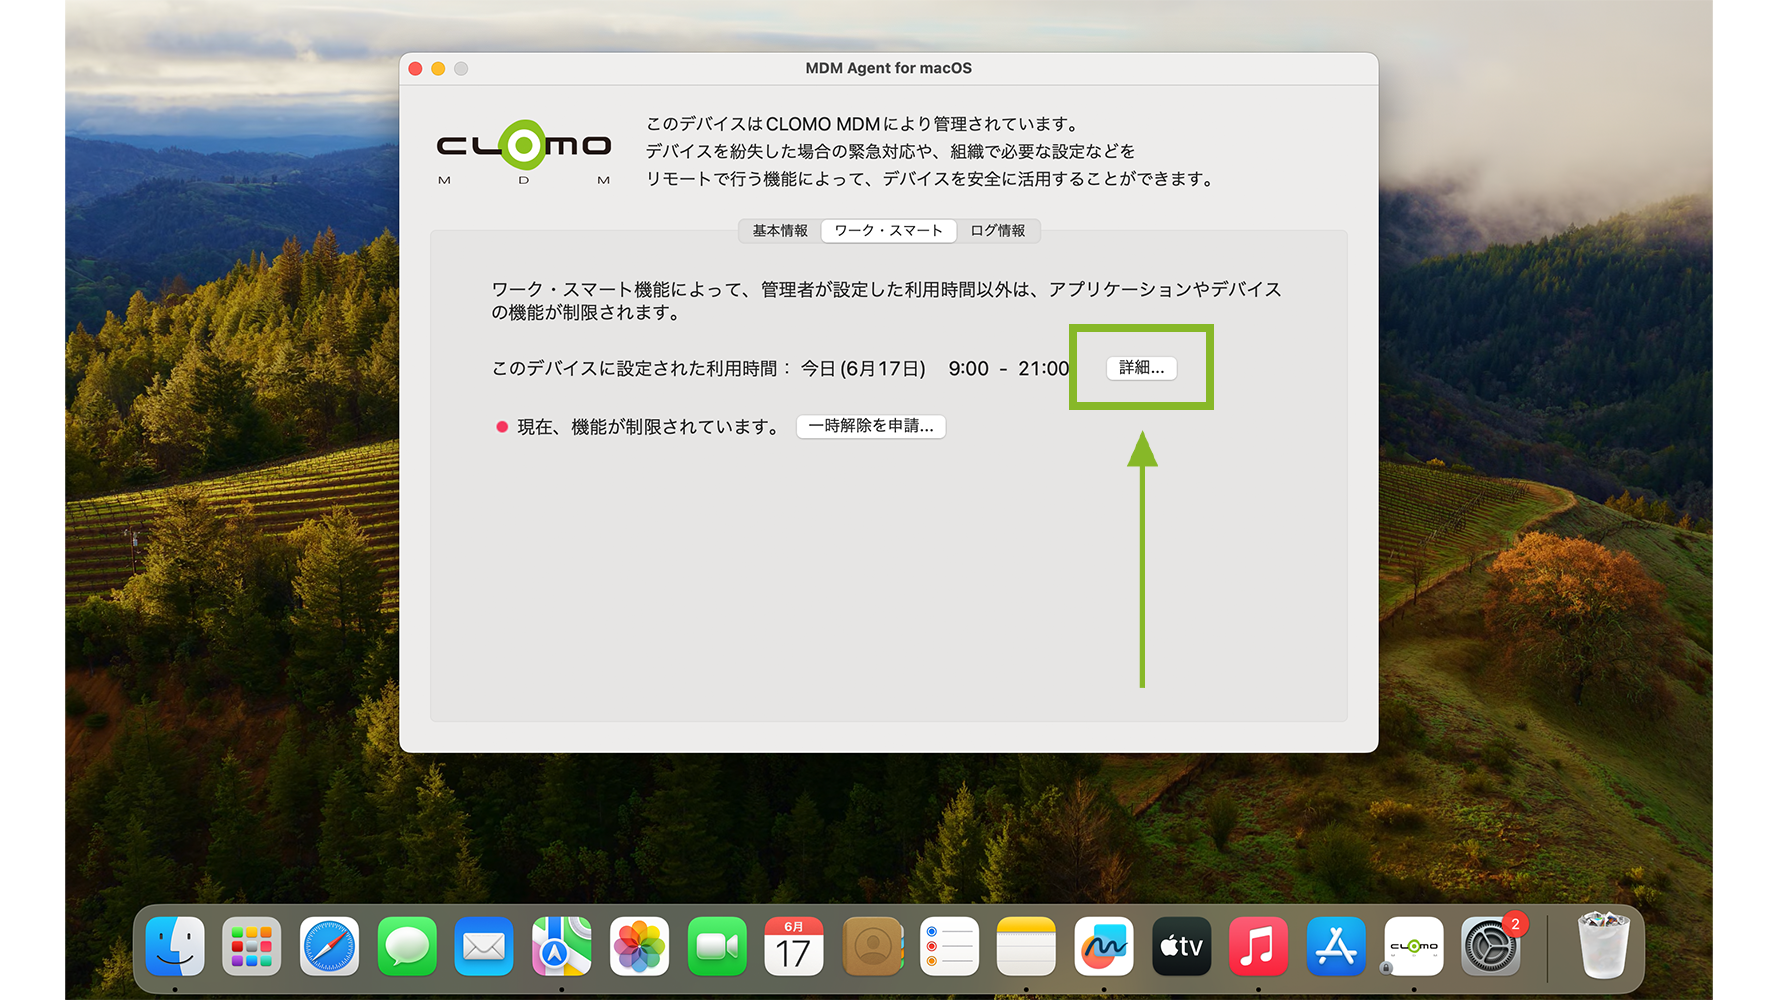
Task: Open the ログ情報 tab
Action: coord(998,231)
